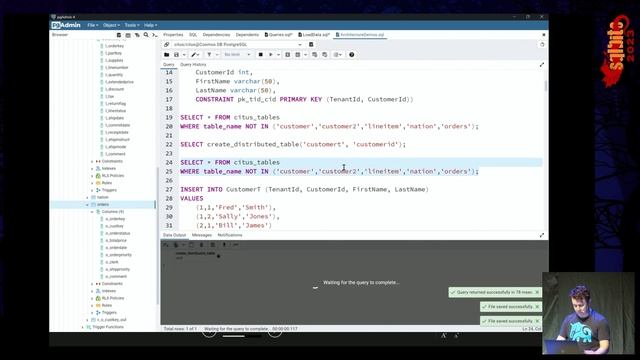Image resolution: width=640 pixels, height=360 pixels.
Task: Stop the running query
Action: point(260,55)
